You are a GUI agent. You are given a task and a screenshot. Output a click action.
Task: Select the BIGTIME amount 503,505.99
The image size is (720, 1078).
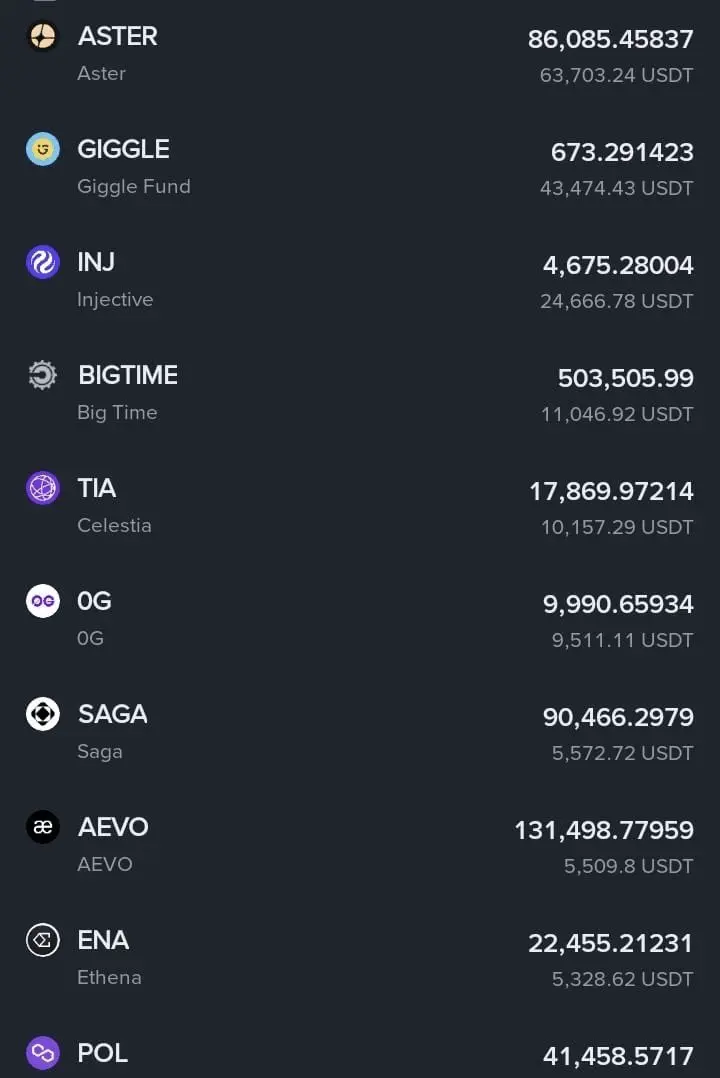[625, 379]
